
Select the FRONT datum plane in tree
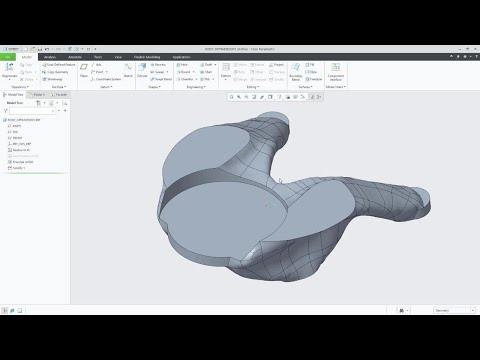tap(15, 138)
